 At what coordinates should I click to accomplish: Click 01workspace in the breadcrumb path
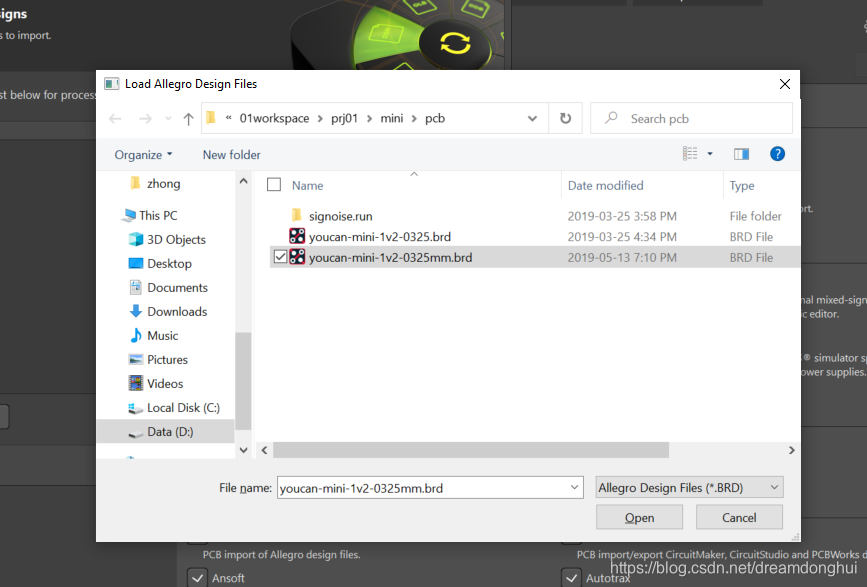tap(274, 118)
